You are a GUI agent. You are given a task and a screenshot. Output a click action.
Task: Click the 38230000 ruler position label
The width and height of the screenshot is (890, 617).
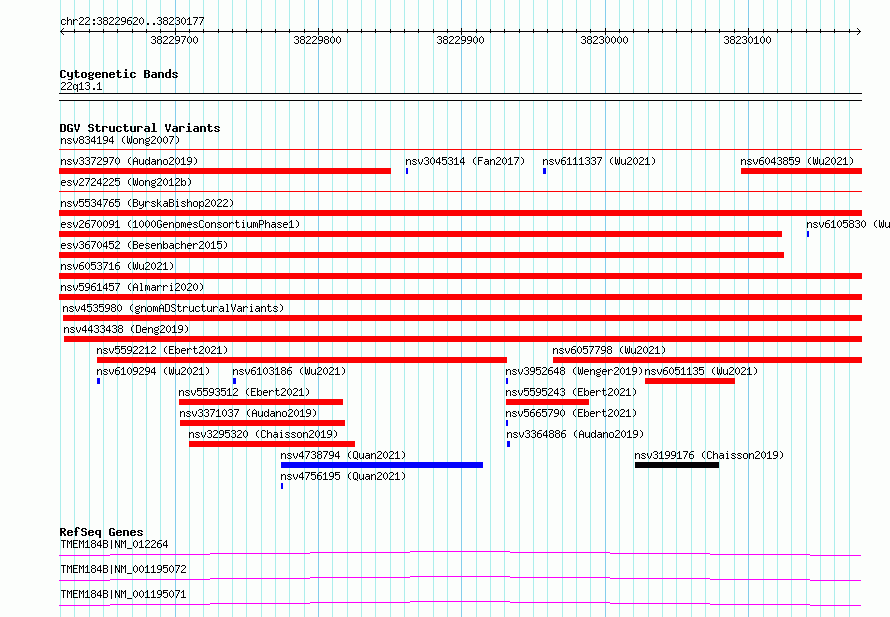(604, 40)
